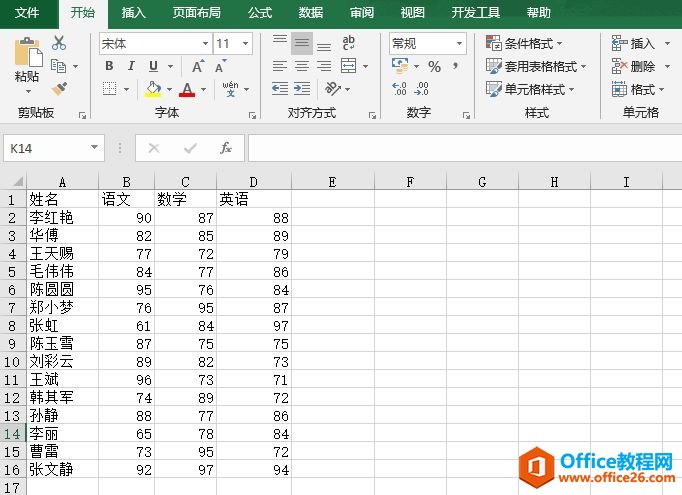Open Clipboard (剪贴板) dialog launcher
The image size is (682, 495).
(82, 115)
